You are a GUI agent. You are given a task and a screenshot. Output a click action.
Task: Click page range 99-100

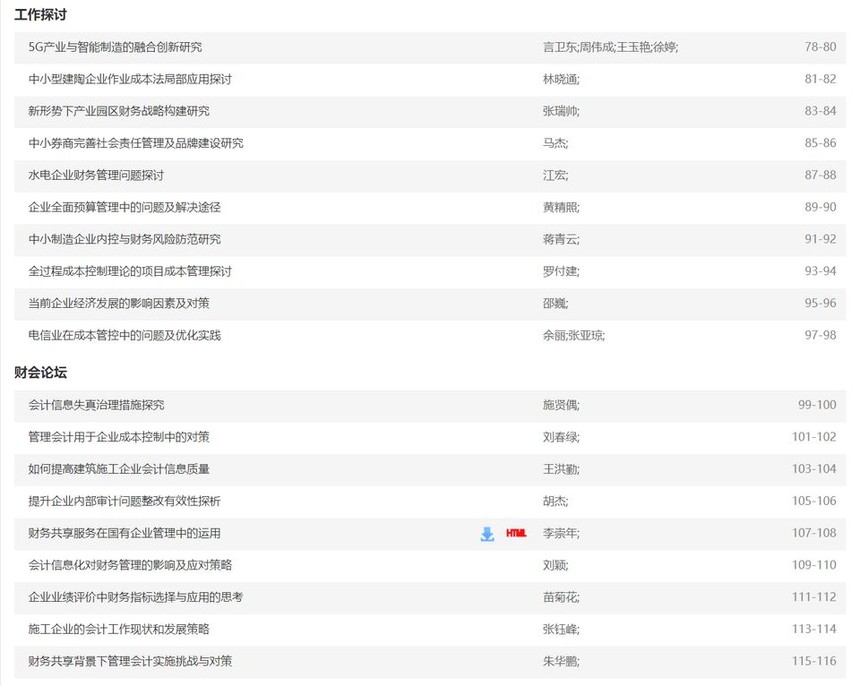pyautogui.click(x=817, y=405)
